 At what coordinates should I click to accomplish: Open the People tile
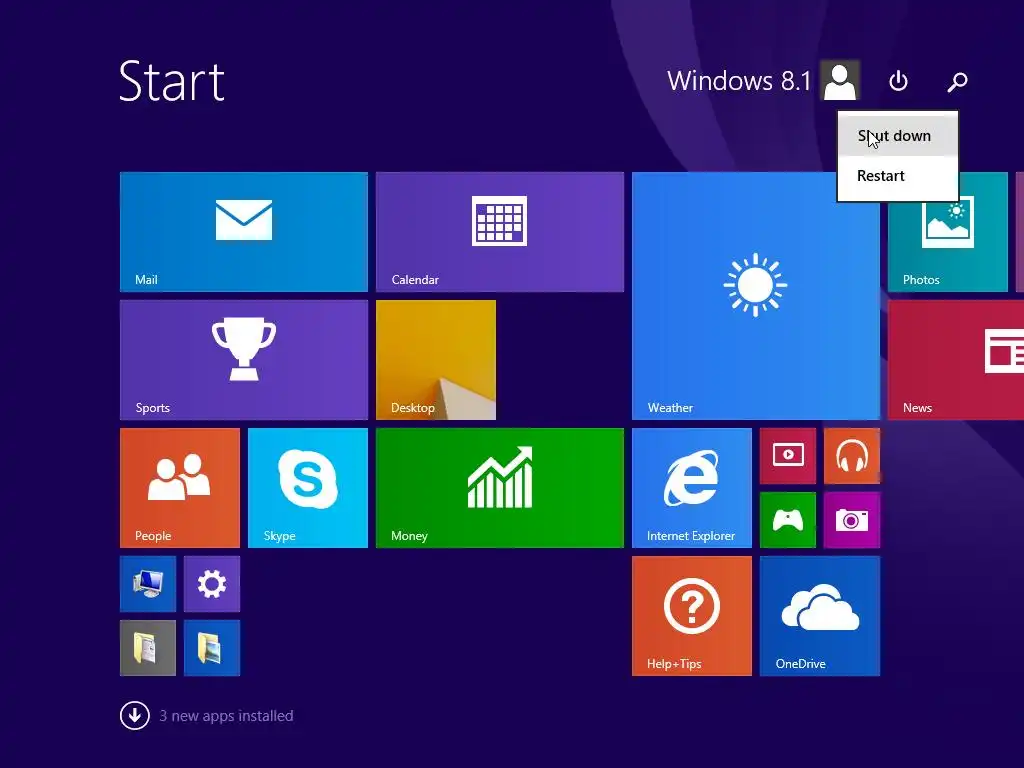click(x=180, y=488)
